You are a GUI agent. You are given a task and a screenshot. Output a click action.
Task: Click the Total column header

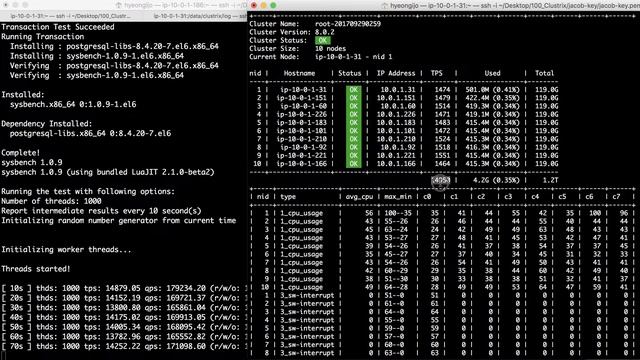544,73
